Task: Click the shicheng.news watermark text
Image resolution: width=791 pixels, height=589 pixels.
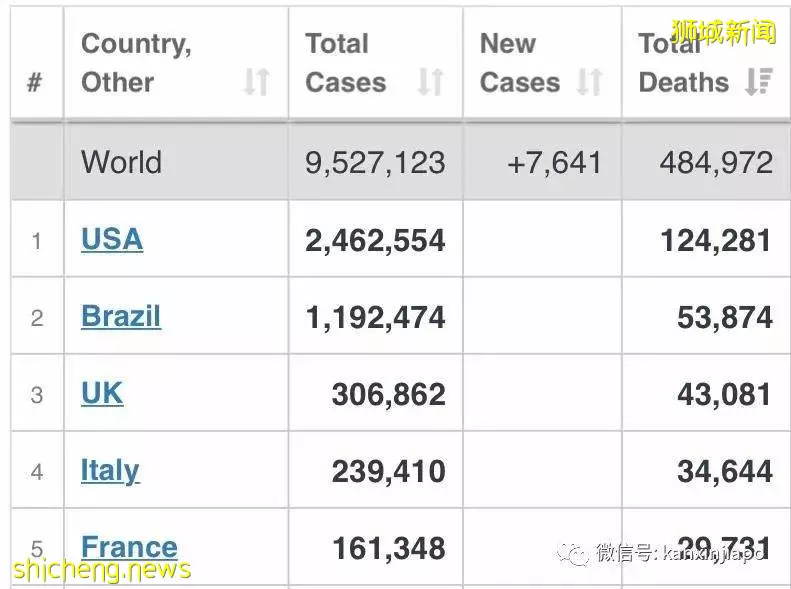Action: click(102, 570)
